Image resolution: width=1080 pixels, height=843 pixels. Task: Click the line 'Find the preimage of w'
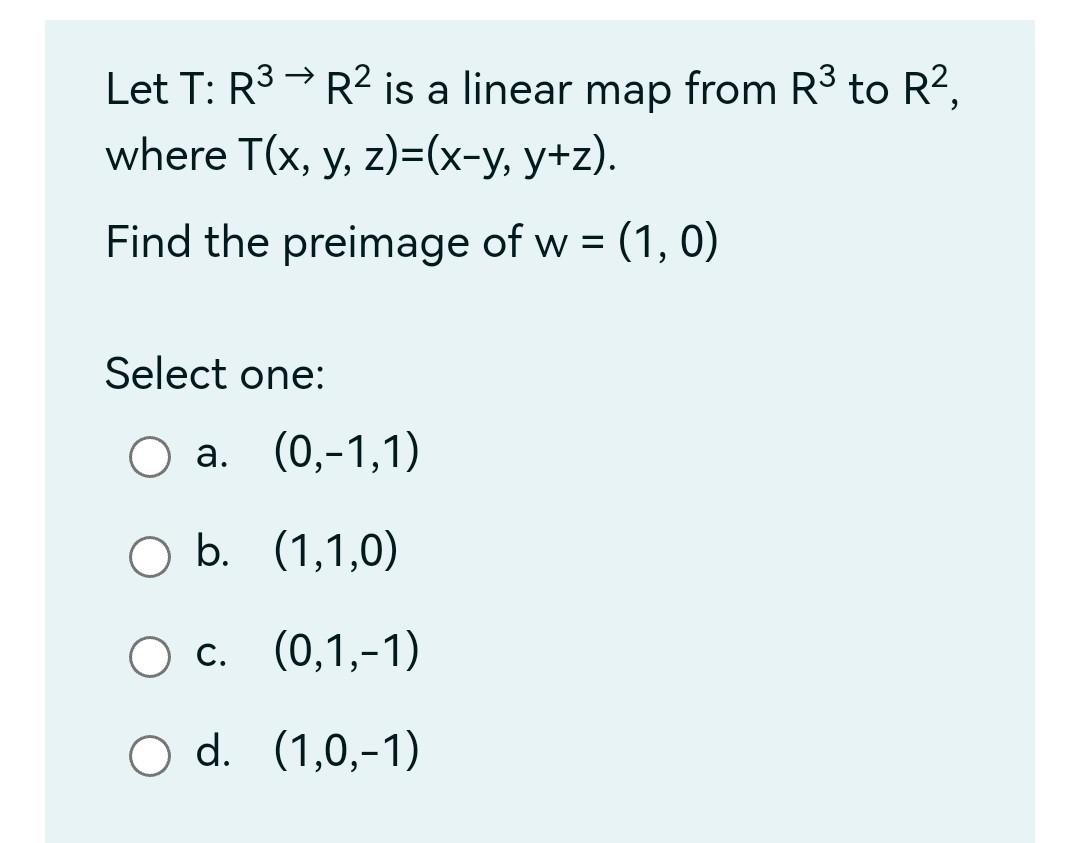412,241
